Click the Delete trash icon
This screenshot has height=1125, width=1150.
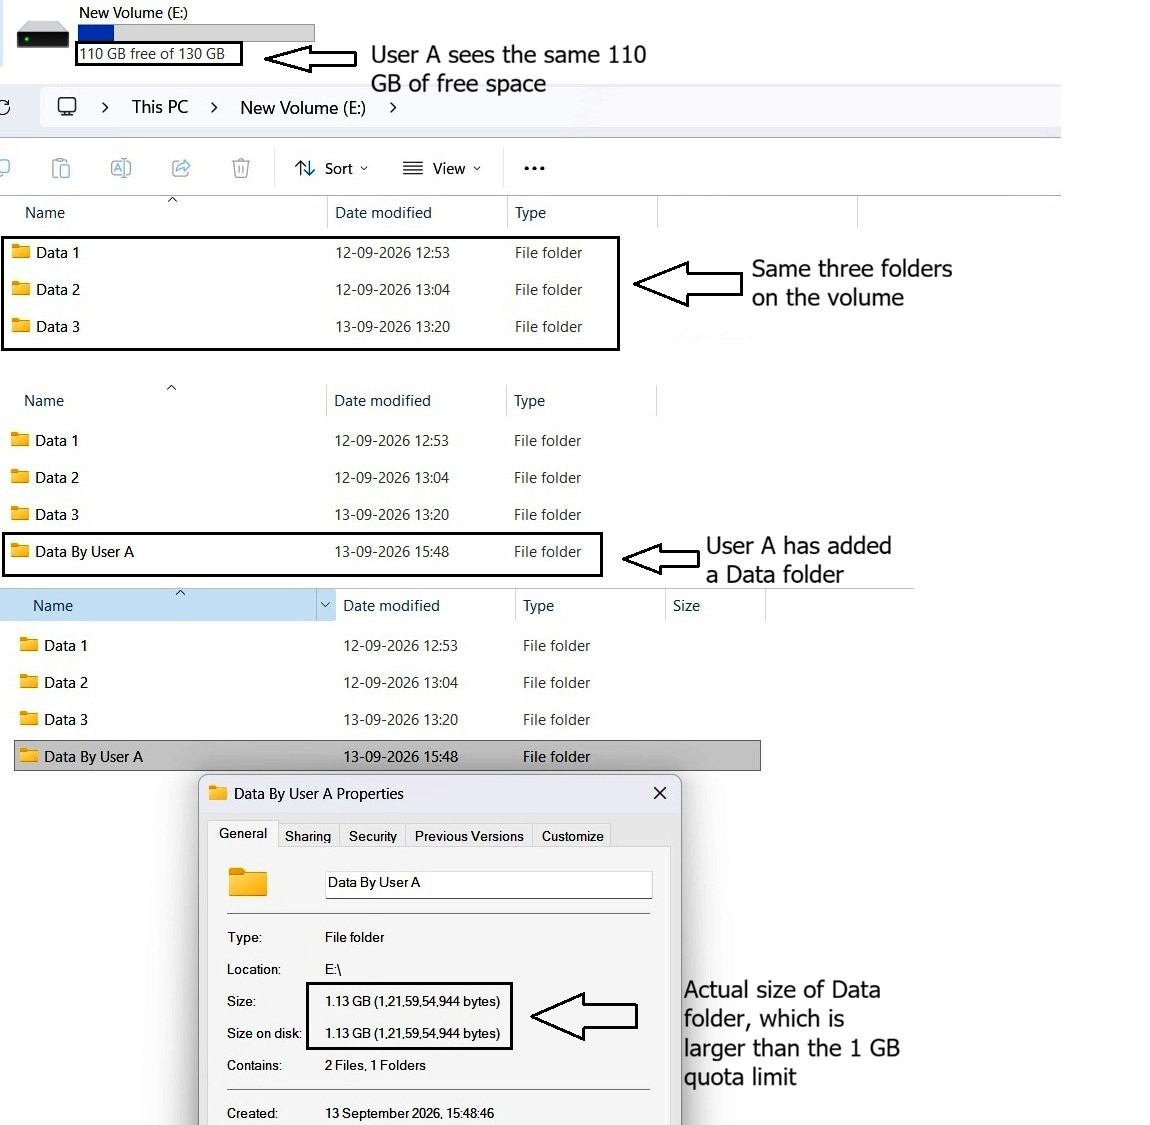pyautogui.click(x=241, y=168)
